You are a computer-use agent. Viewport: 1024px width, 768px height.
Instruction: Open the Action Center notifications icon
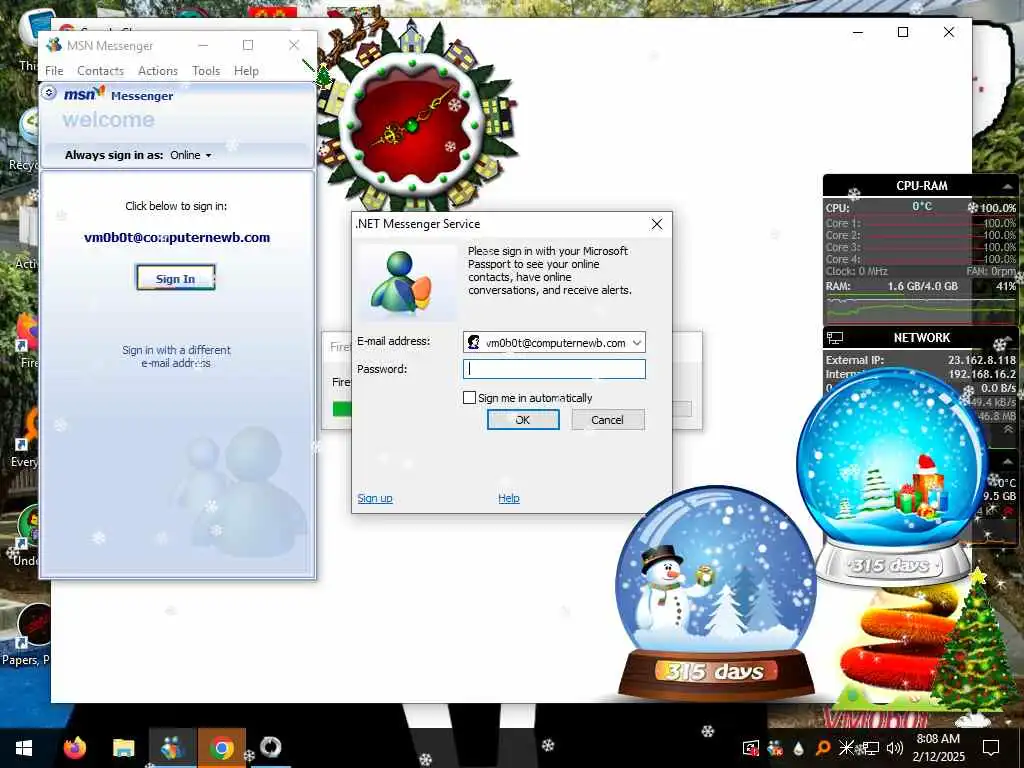[x=991, y=748]
